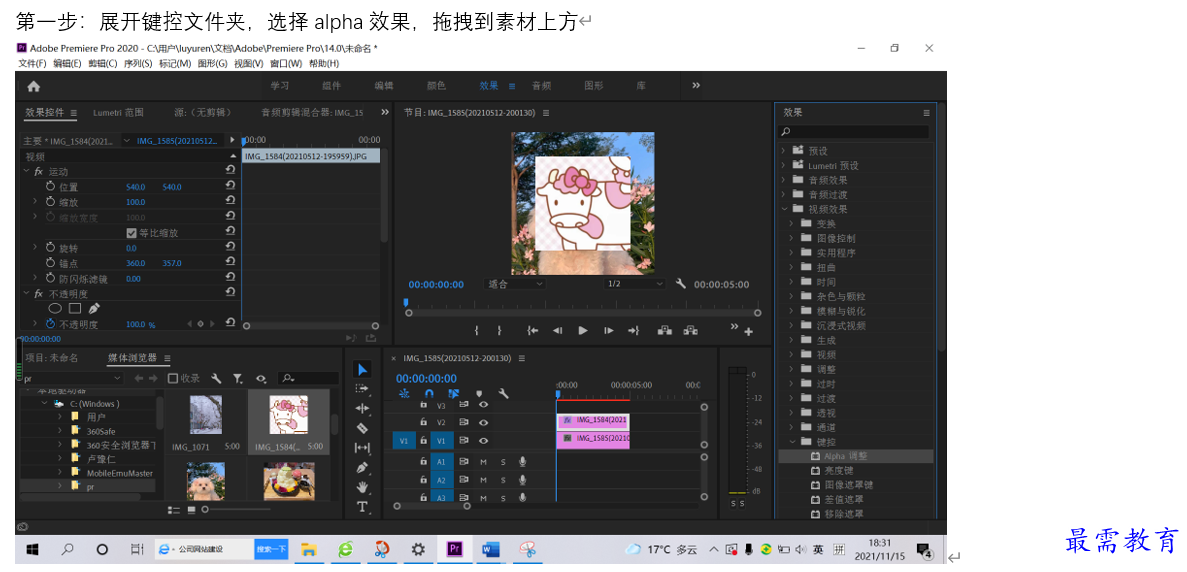Switch to 颜色 workspace tab

[x=437, y=85]
